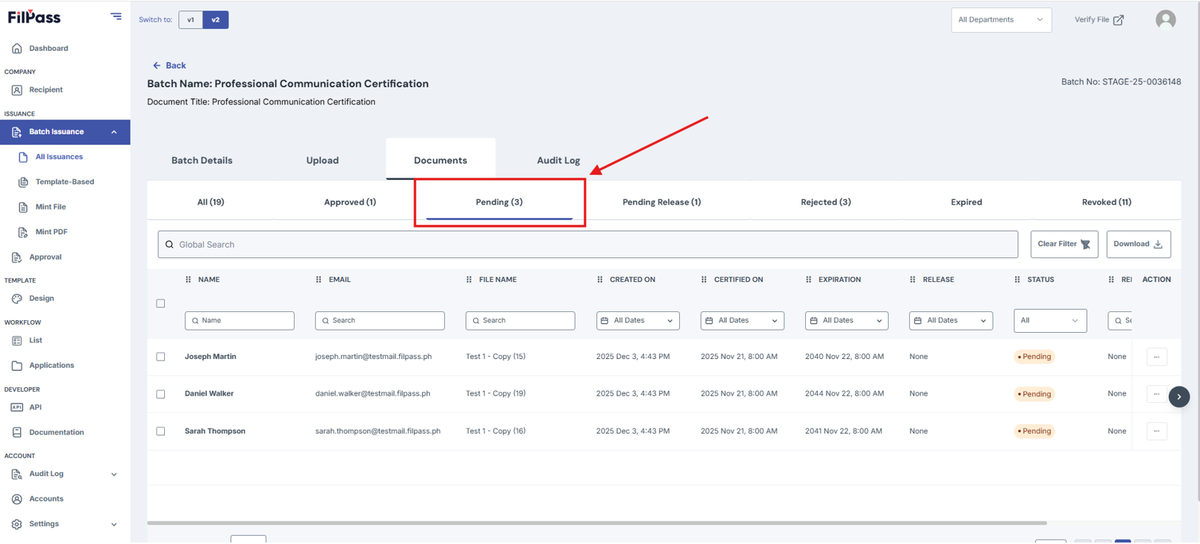Image resolution: width=1200 pixels, height=544 pixels.
Task: Select Sarah Thompson's row checkbox
Action: click(x=160, y=431)
